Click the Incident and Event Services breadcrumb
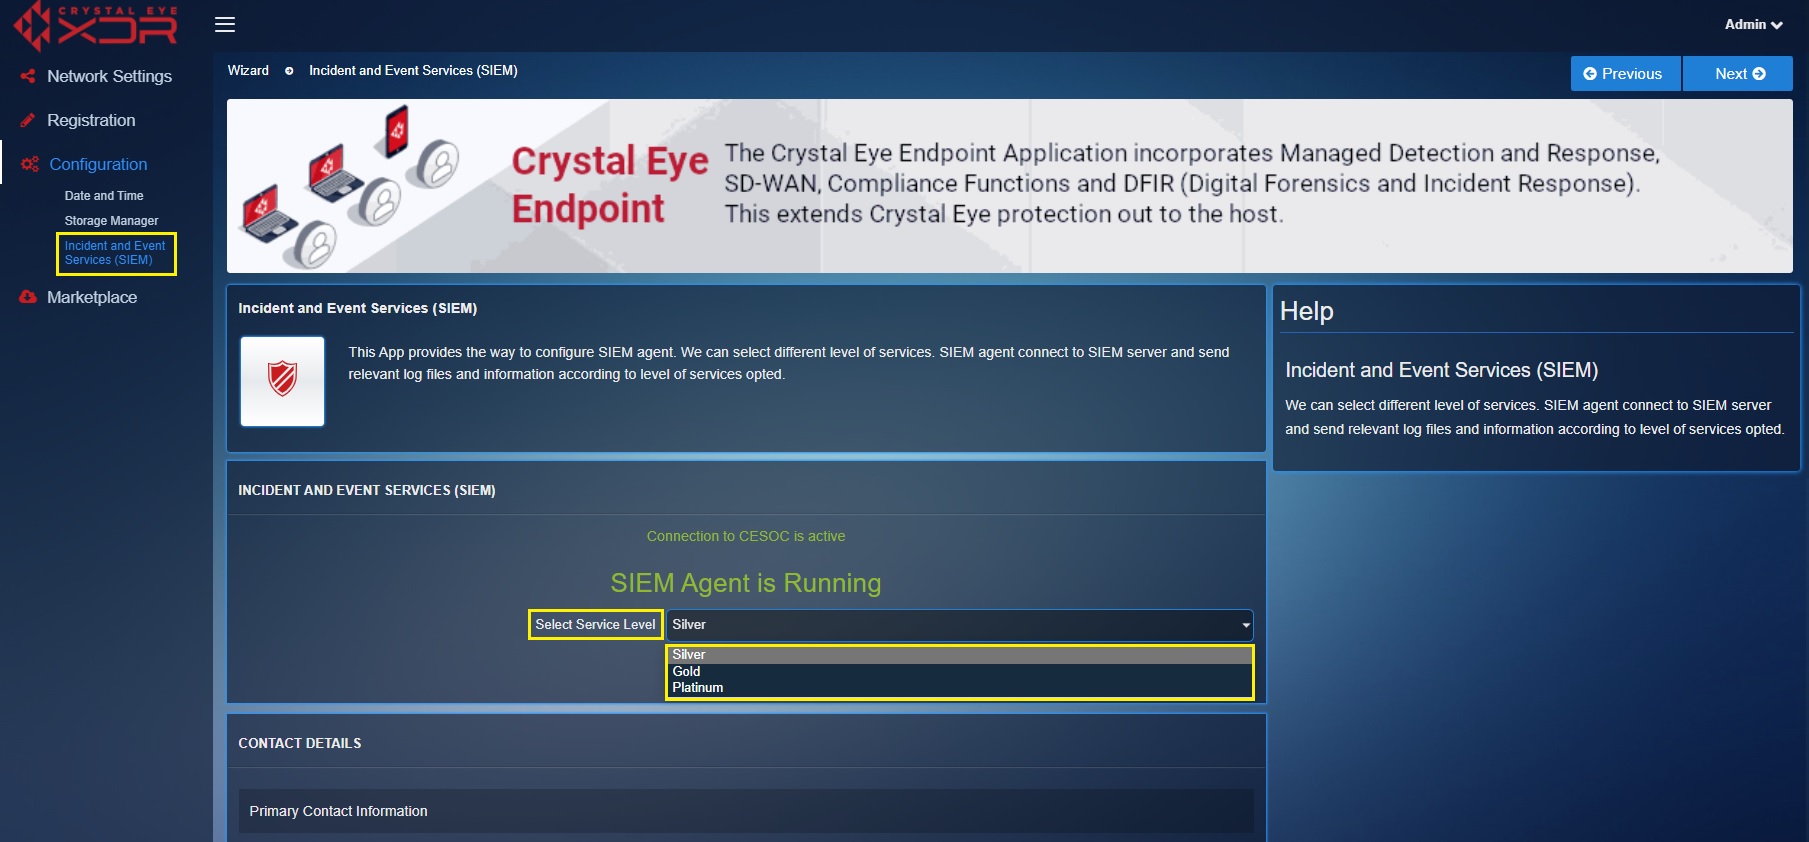This screenshot has width=1809, height=842. click(413, 71)
